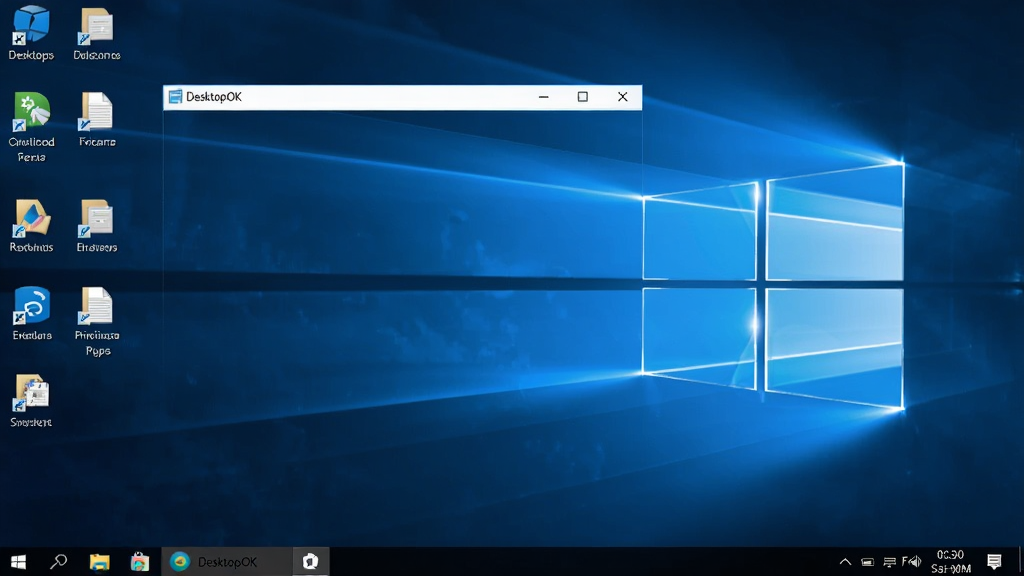
Task: Click the DesktopOK window title icon
Action: click(175, 97)
